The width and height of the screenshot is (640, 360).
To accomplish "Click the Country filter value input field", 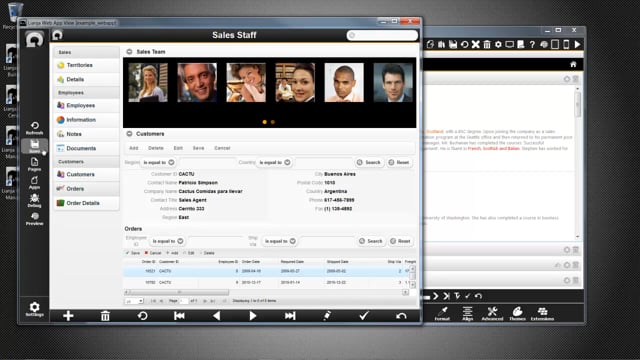I will click(x=323, y=162).
